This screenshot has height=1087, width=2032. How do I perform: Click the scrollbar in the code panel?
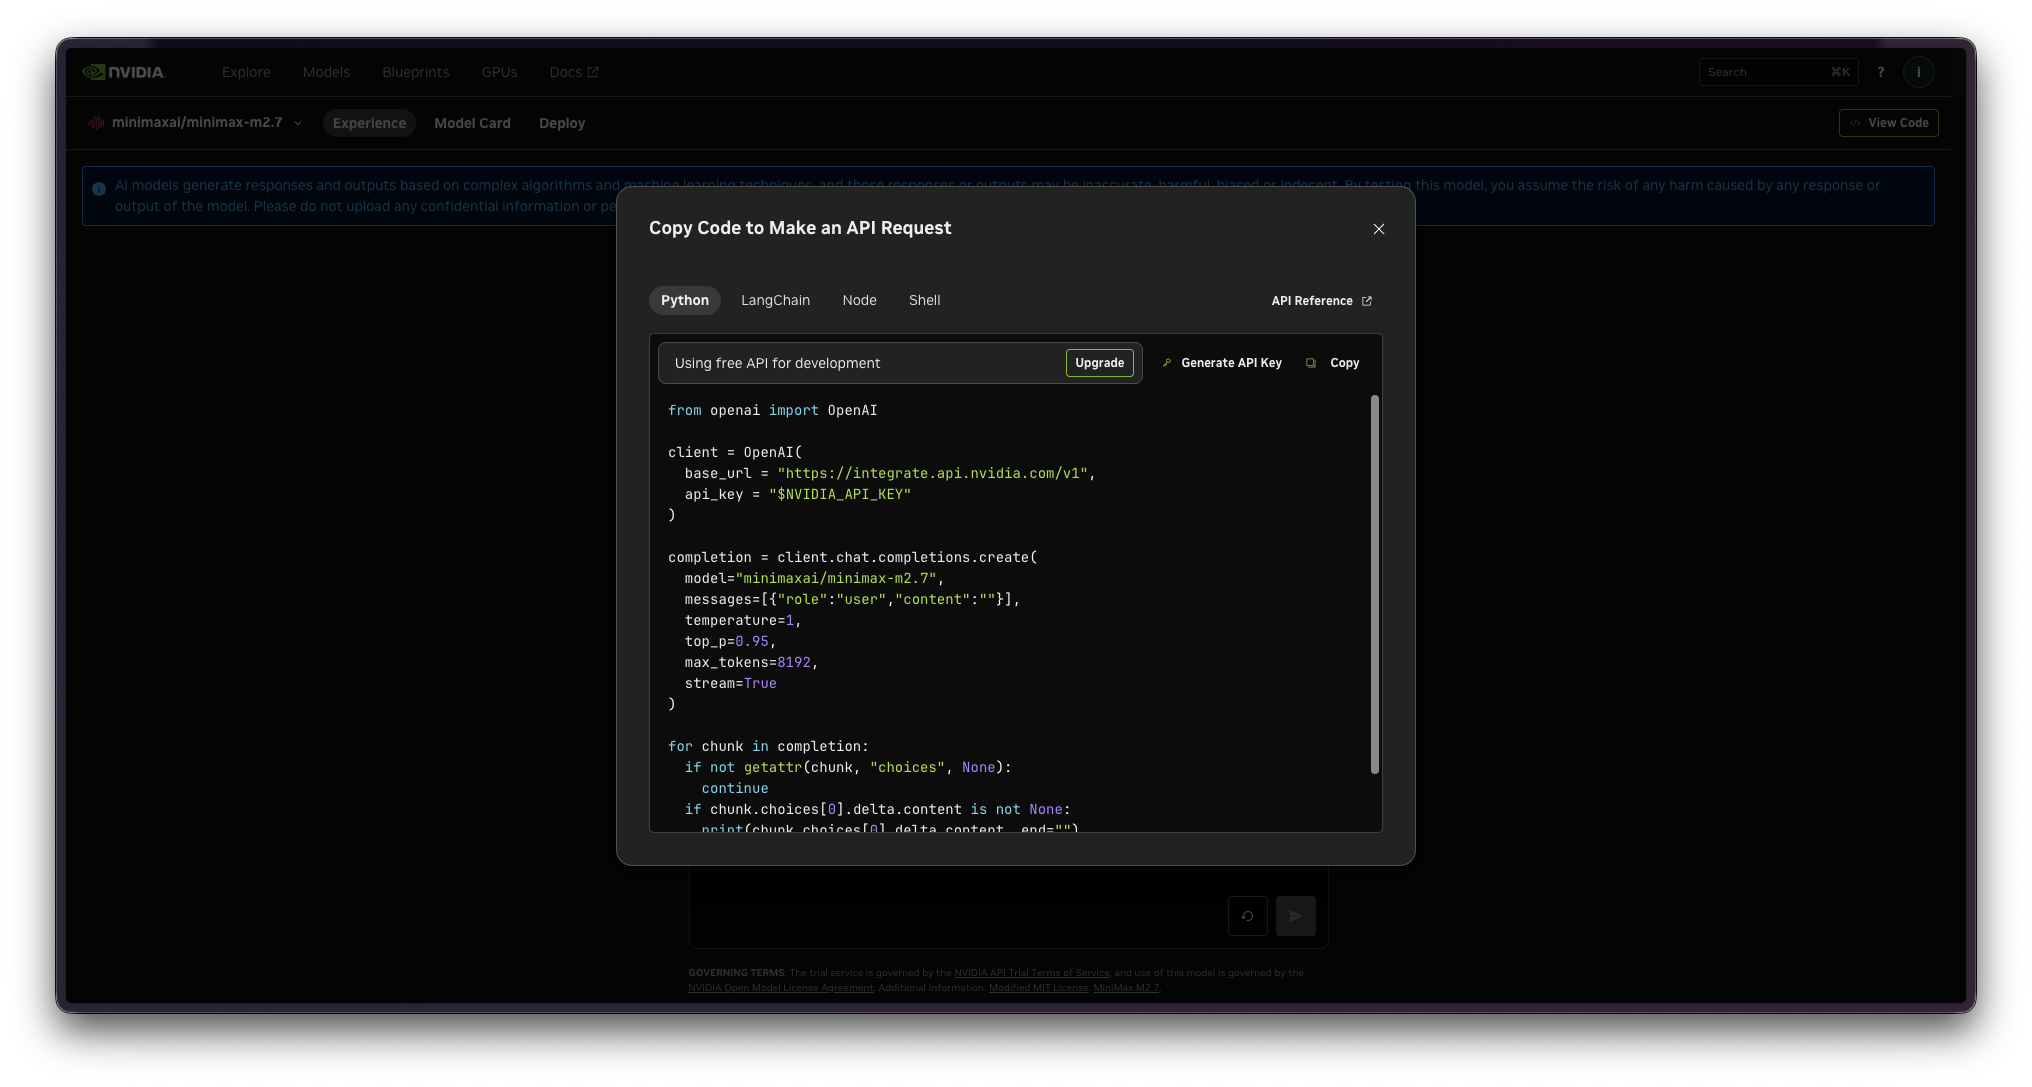(1374, 584)
